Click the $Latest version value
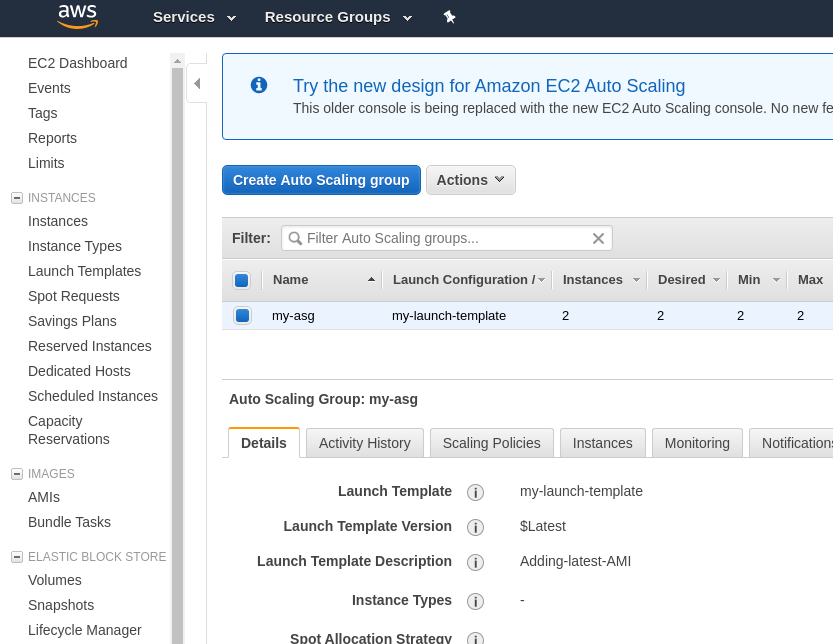Screen dimensions: 833x644 click(x=542, y=526)
